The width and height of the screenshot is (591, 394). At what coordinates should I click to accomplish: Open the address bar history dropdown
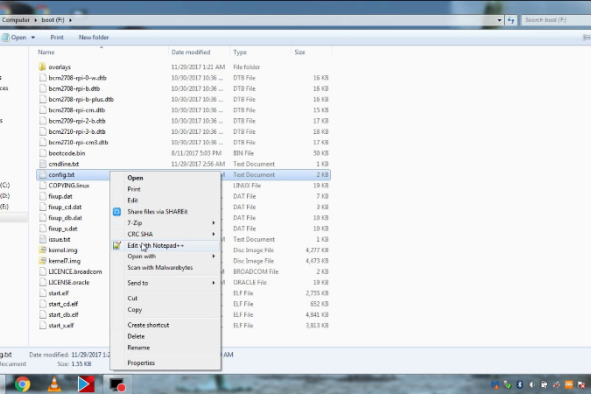[x=499, y=20]
